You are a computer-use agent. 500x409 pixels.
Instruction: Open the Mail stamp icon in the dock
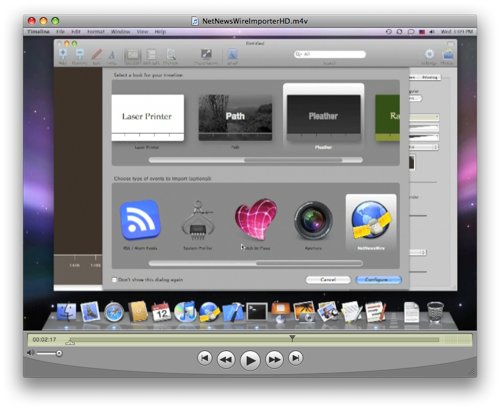tap(90, 312)
